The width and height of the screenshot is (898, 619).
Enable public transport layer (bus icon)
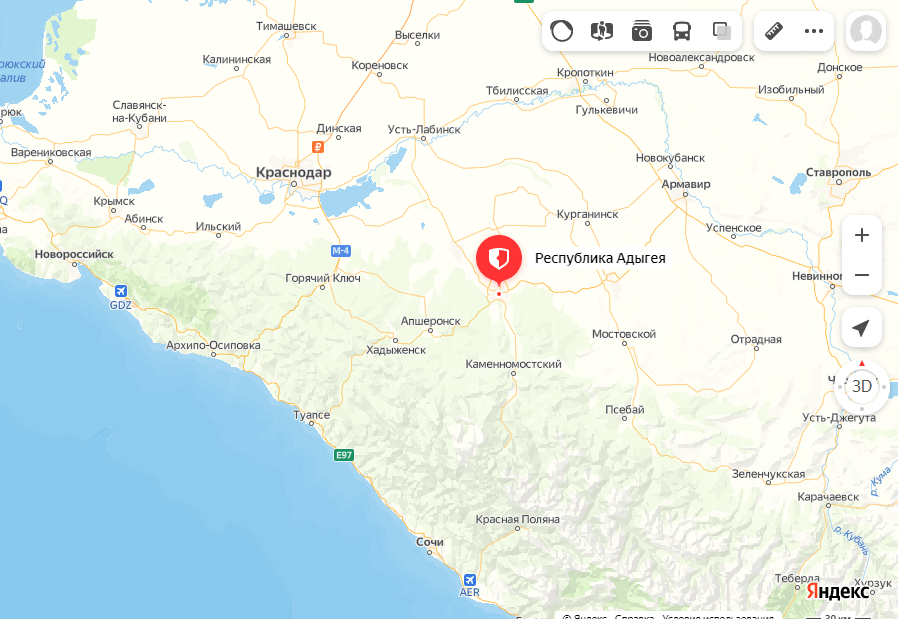682,31
